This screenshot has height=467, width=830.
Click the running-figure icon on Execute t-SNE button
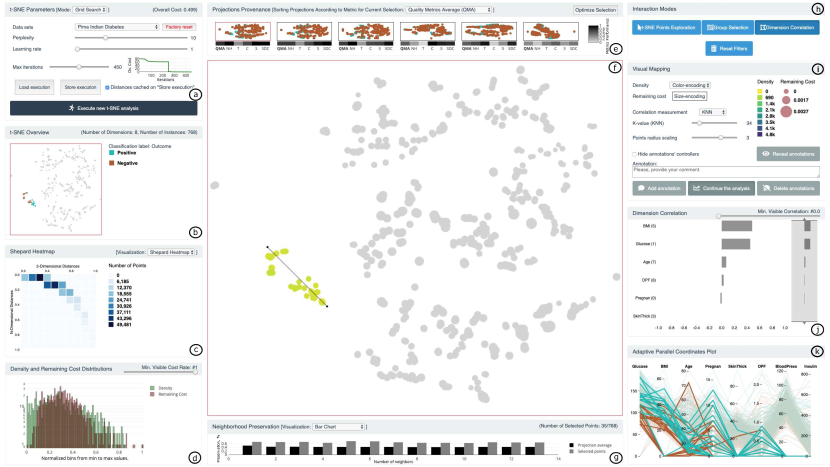pos(73,108)
